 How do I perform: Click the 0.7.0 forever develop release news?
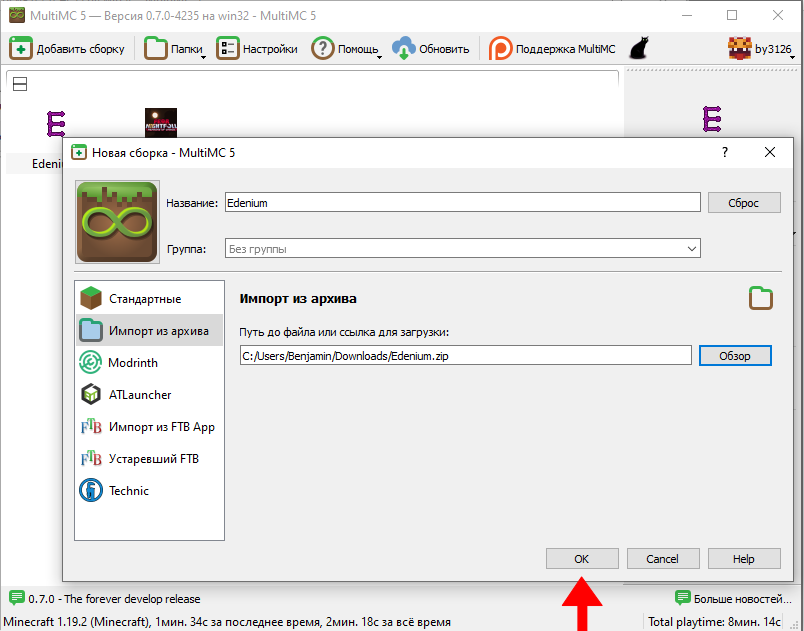(114, 599)
